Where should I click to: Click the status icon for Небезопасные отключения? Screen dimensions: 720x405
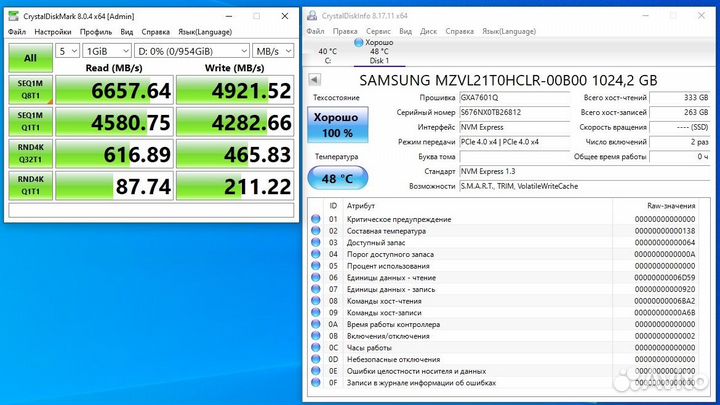point(315,359)
